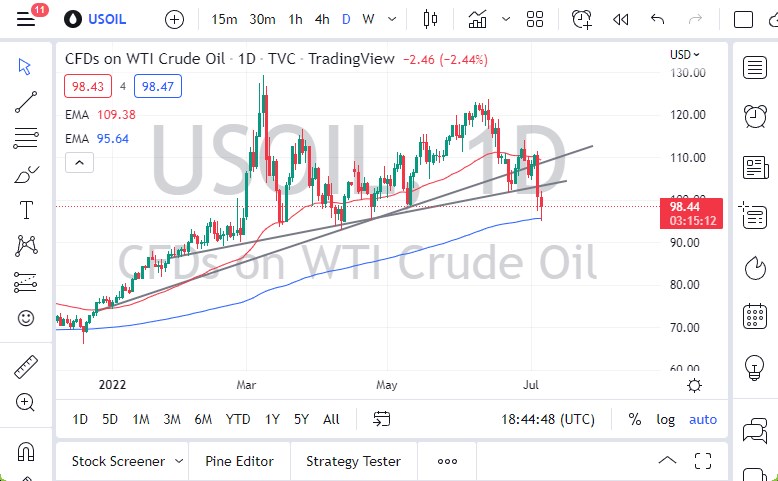This screenshot has width=778, height=481.
Task: Toggle the auto scale option
Action: (703, 419)
